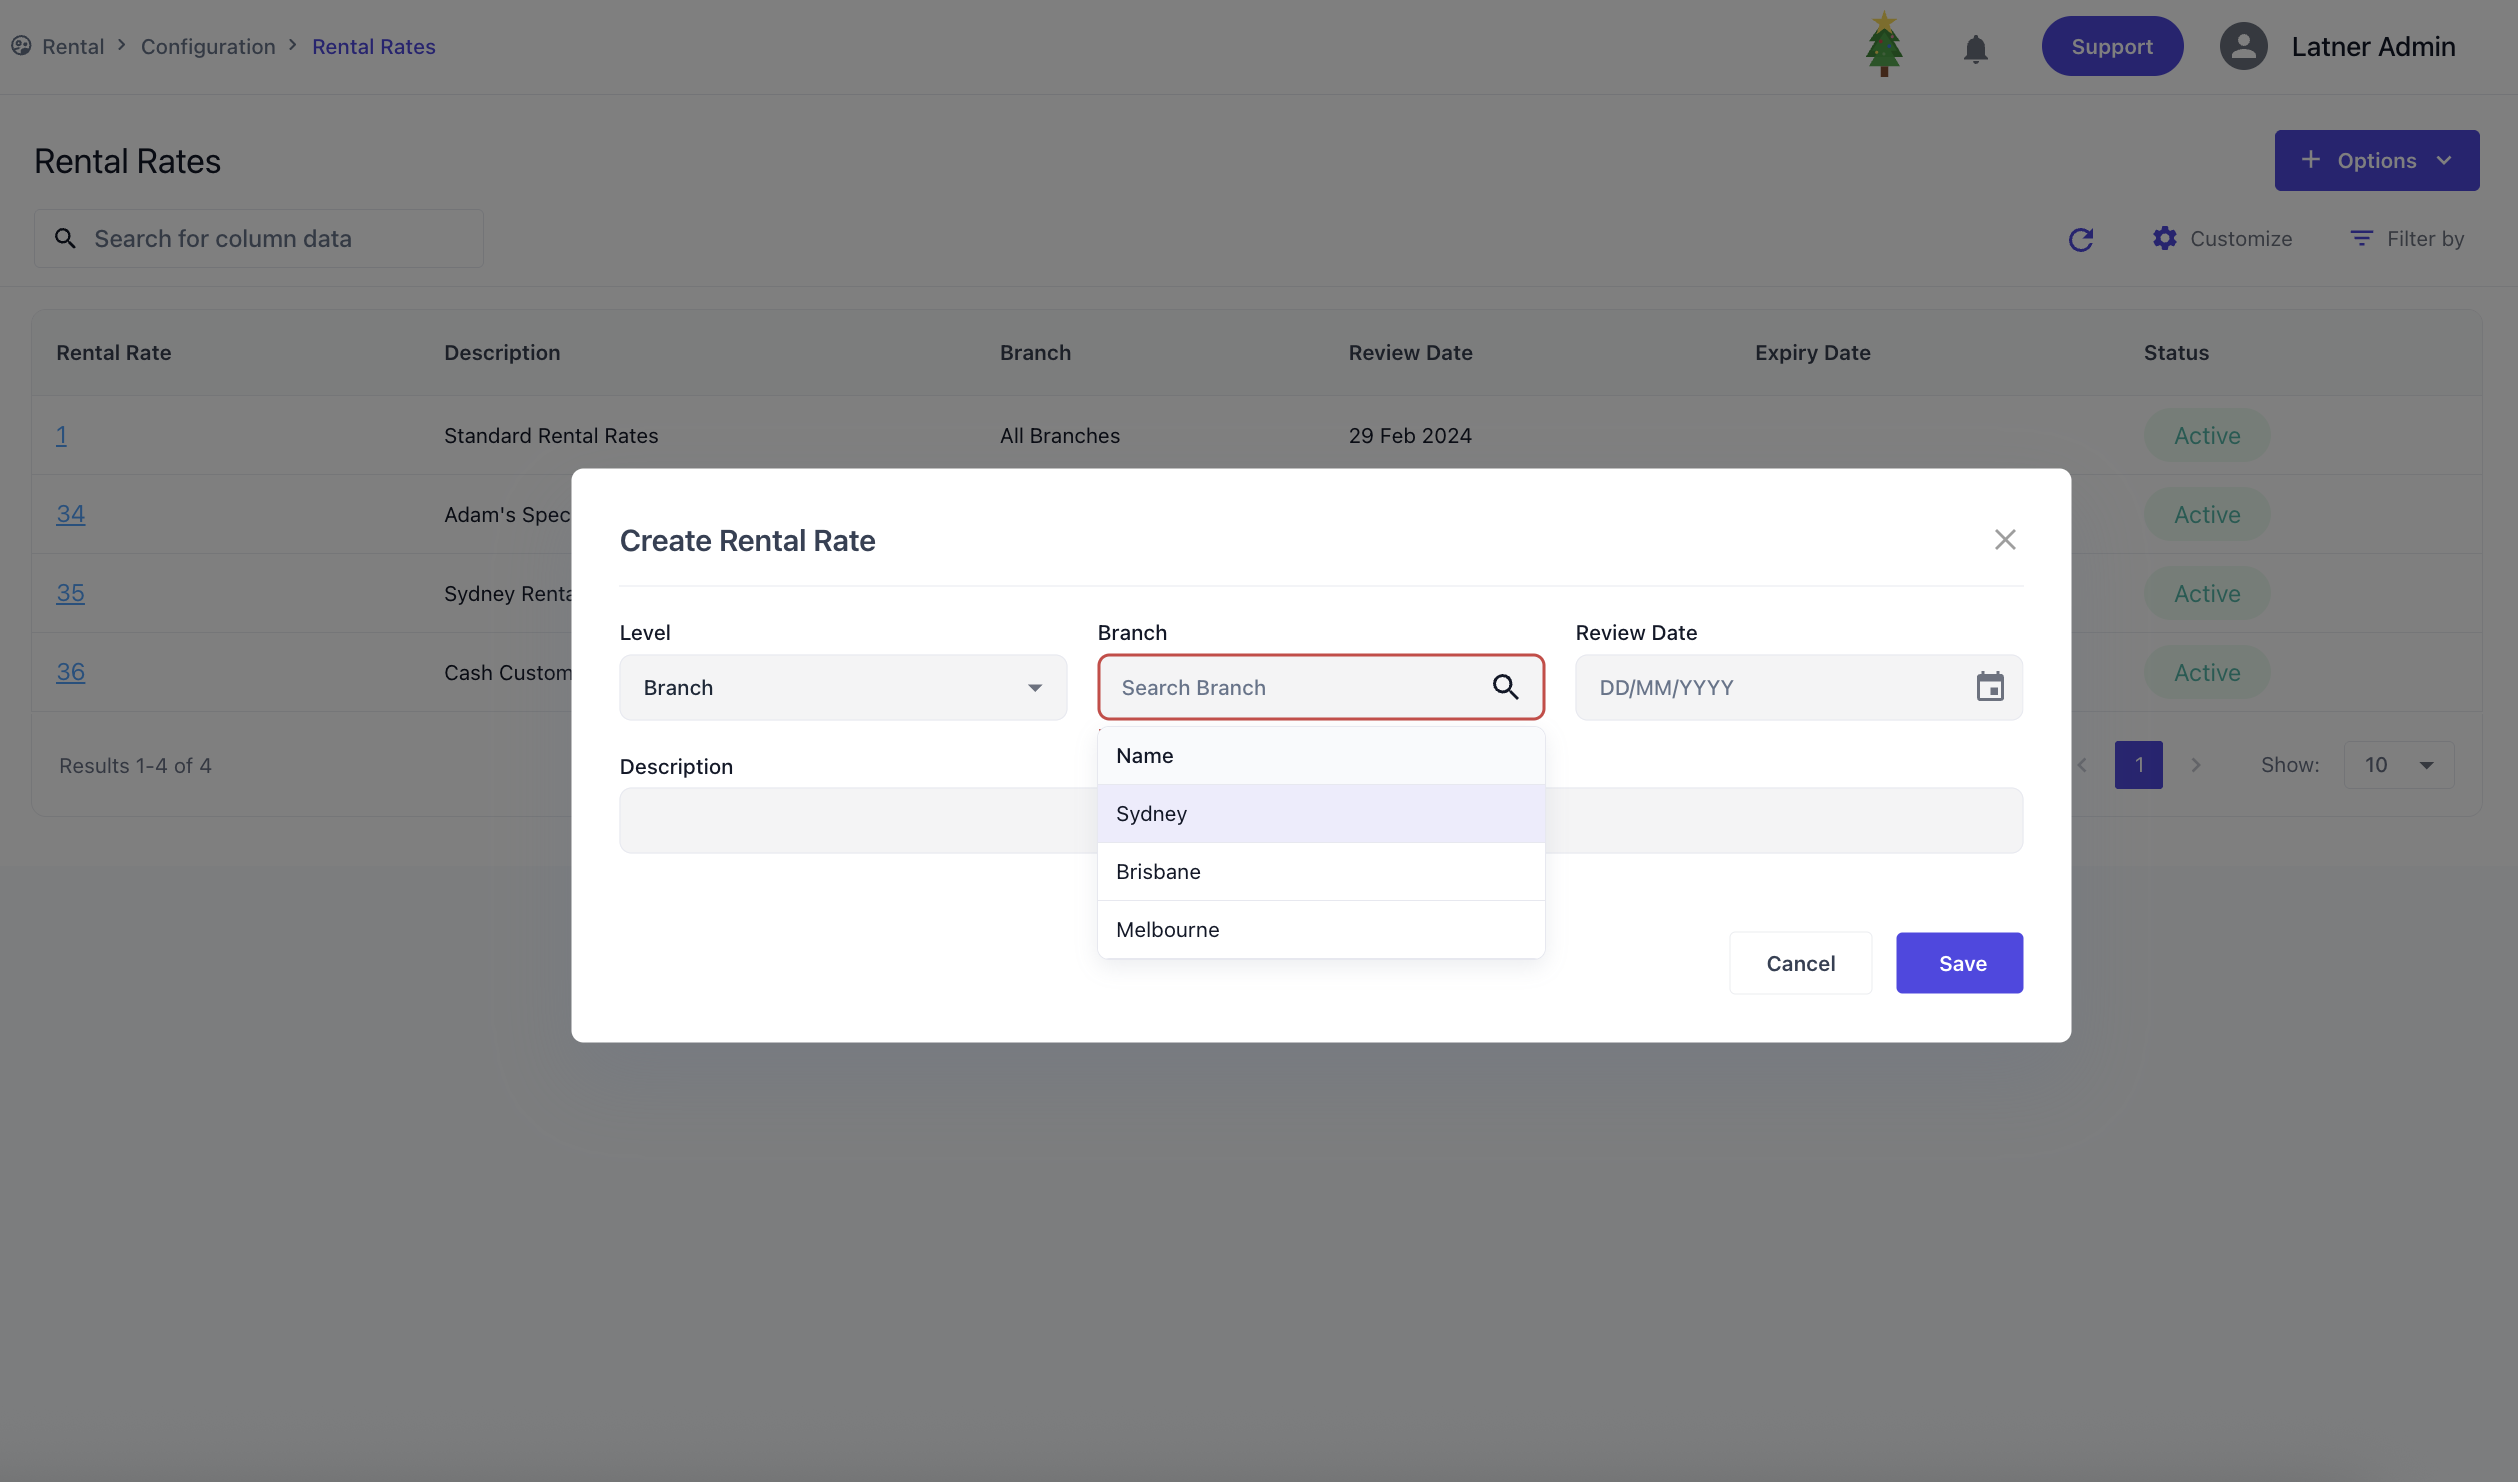The image size is (2518, 1482).
Task: Close the Create Rental Rate dialog
Action: coord(2004,540)
